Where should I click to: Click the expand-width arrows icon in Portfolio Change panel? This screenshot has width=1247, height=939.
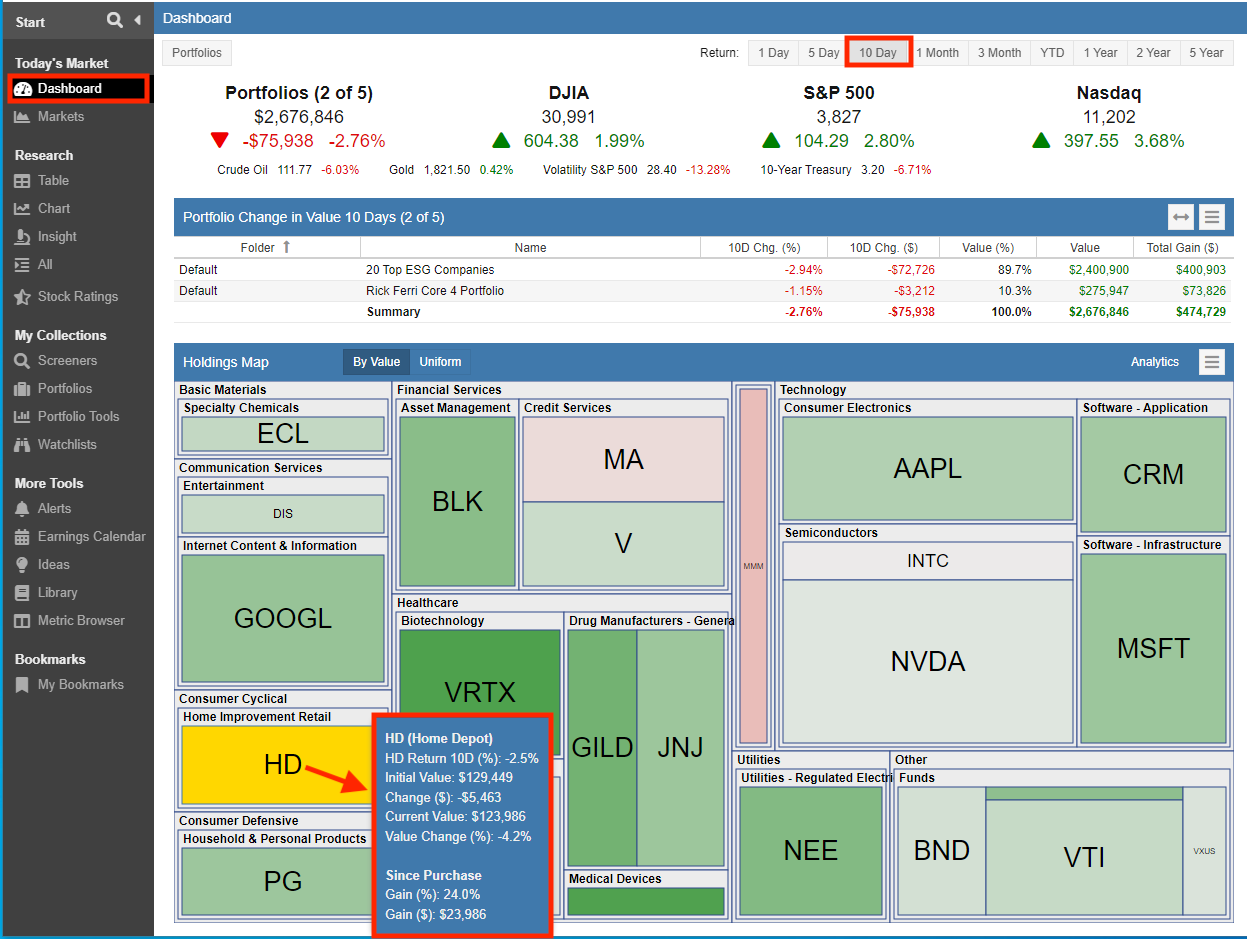(1181, 217)
